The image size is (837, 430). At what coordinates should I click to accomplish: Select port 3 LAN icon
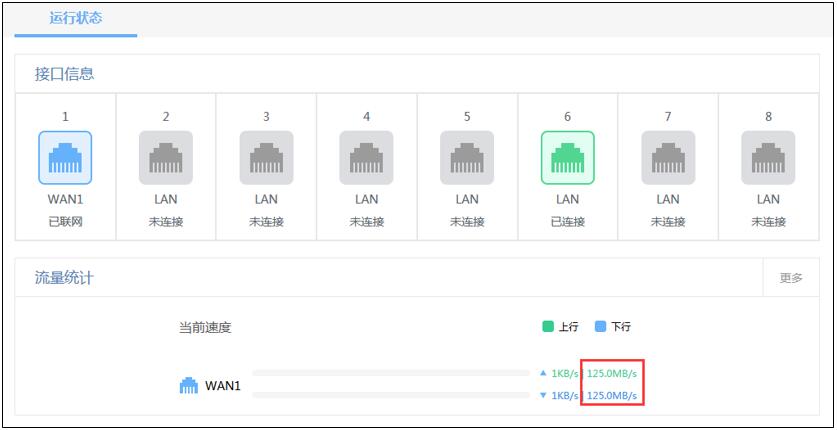click(x=266, y=158)
